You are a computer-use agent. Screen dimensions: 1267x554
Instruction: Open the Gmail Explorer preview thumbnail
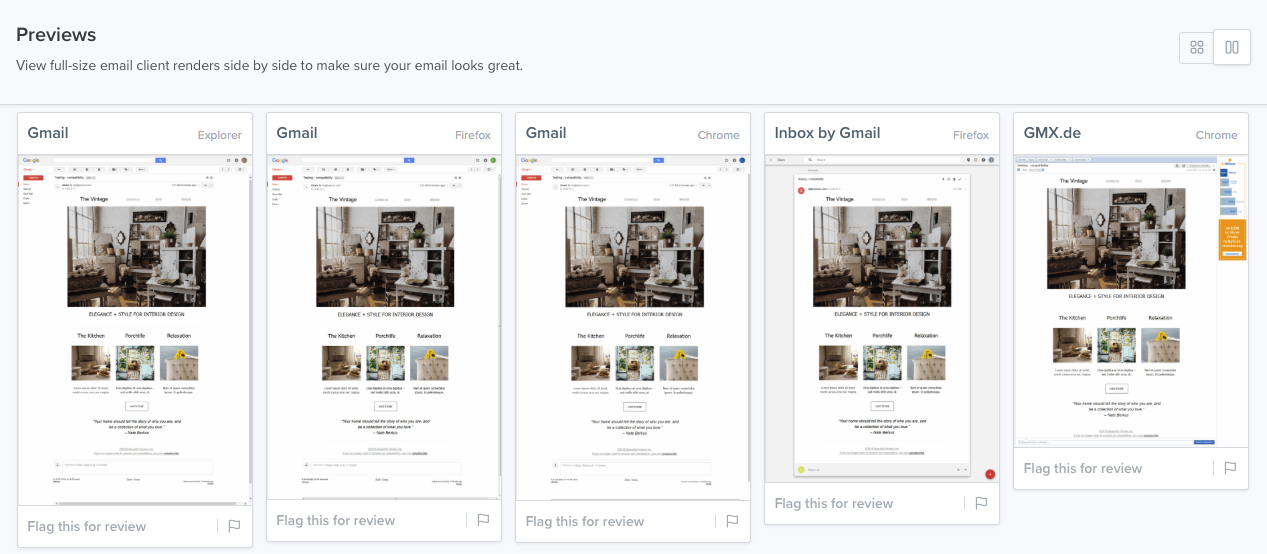[x=135, y=330]
